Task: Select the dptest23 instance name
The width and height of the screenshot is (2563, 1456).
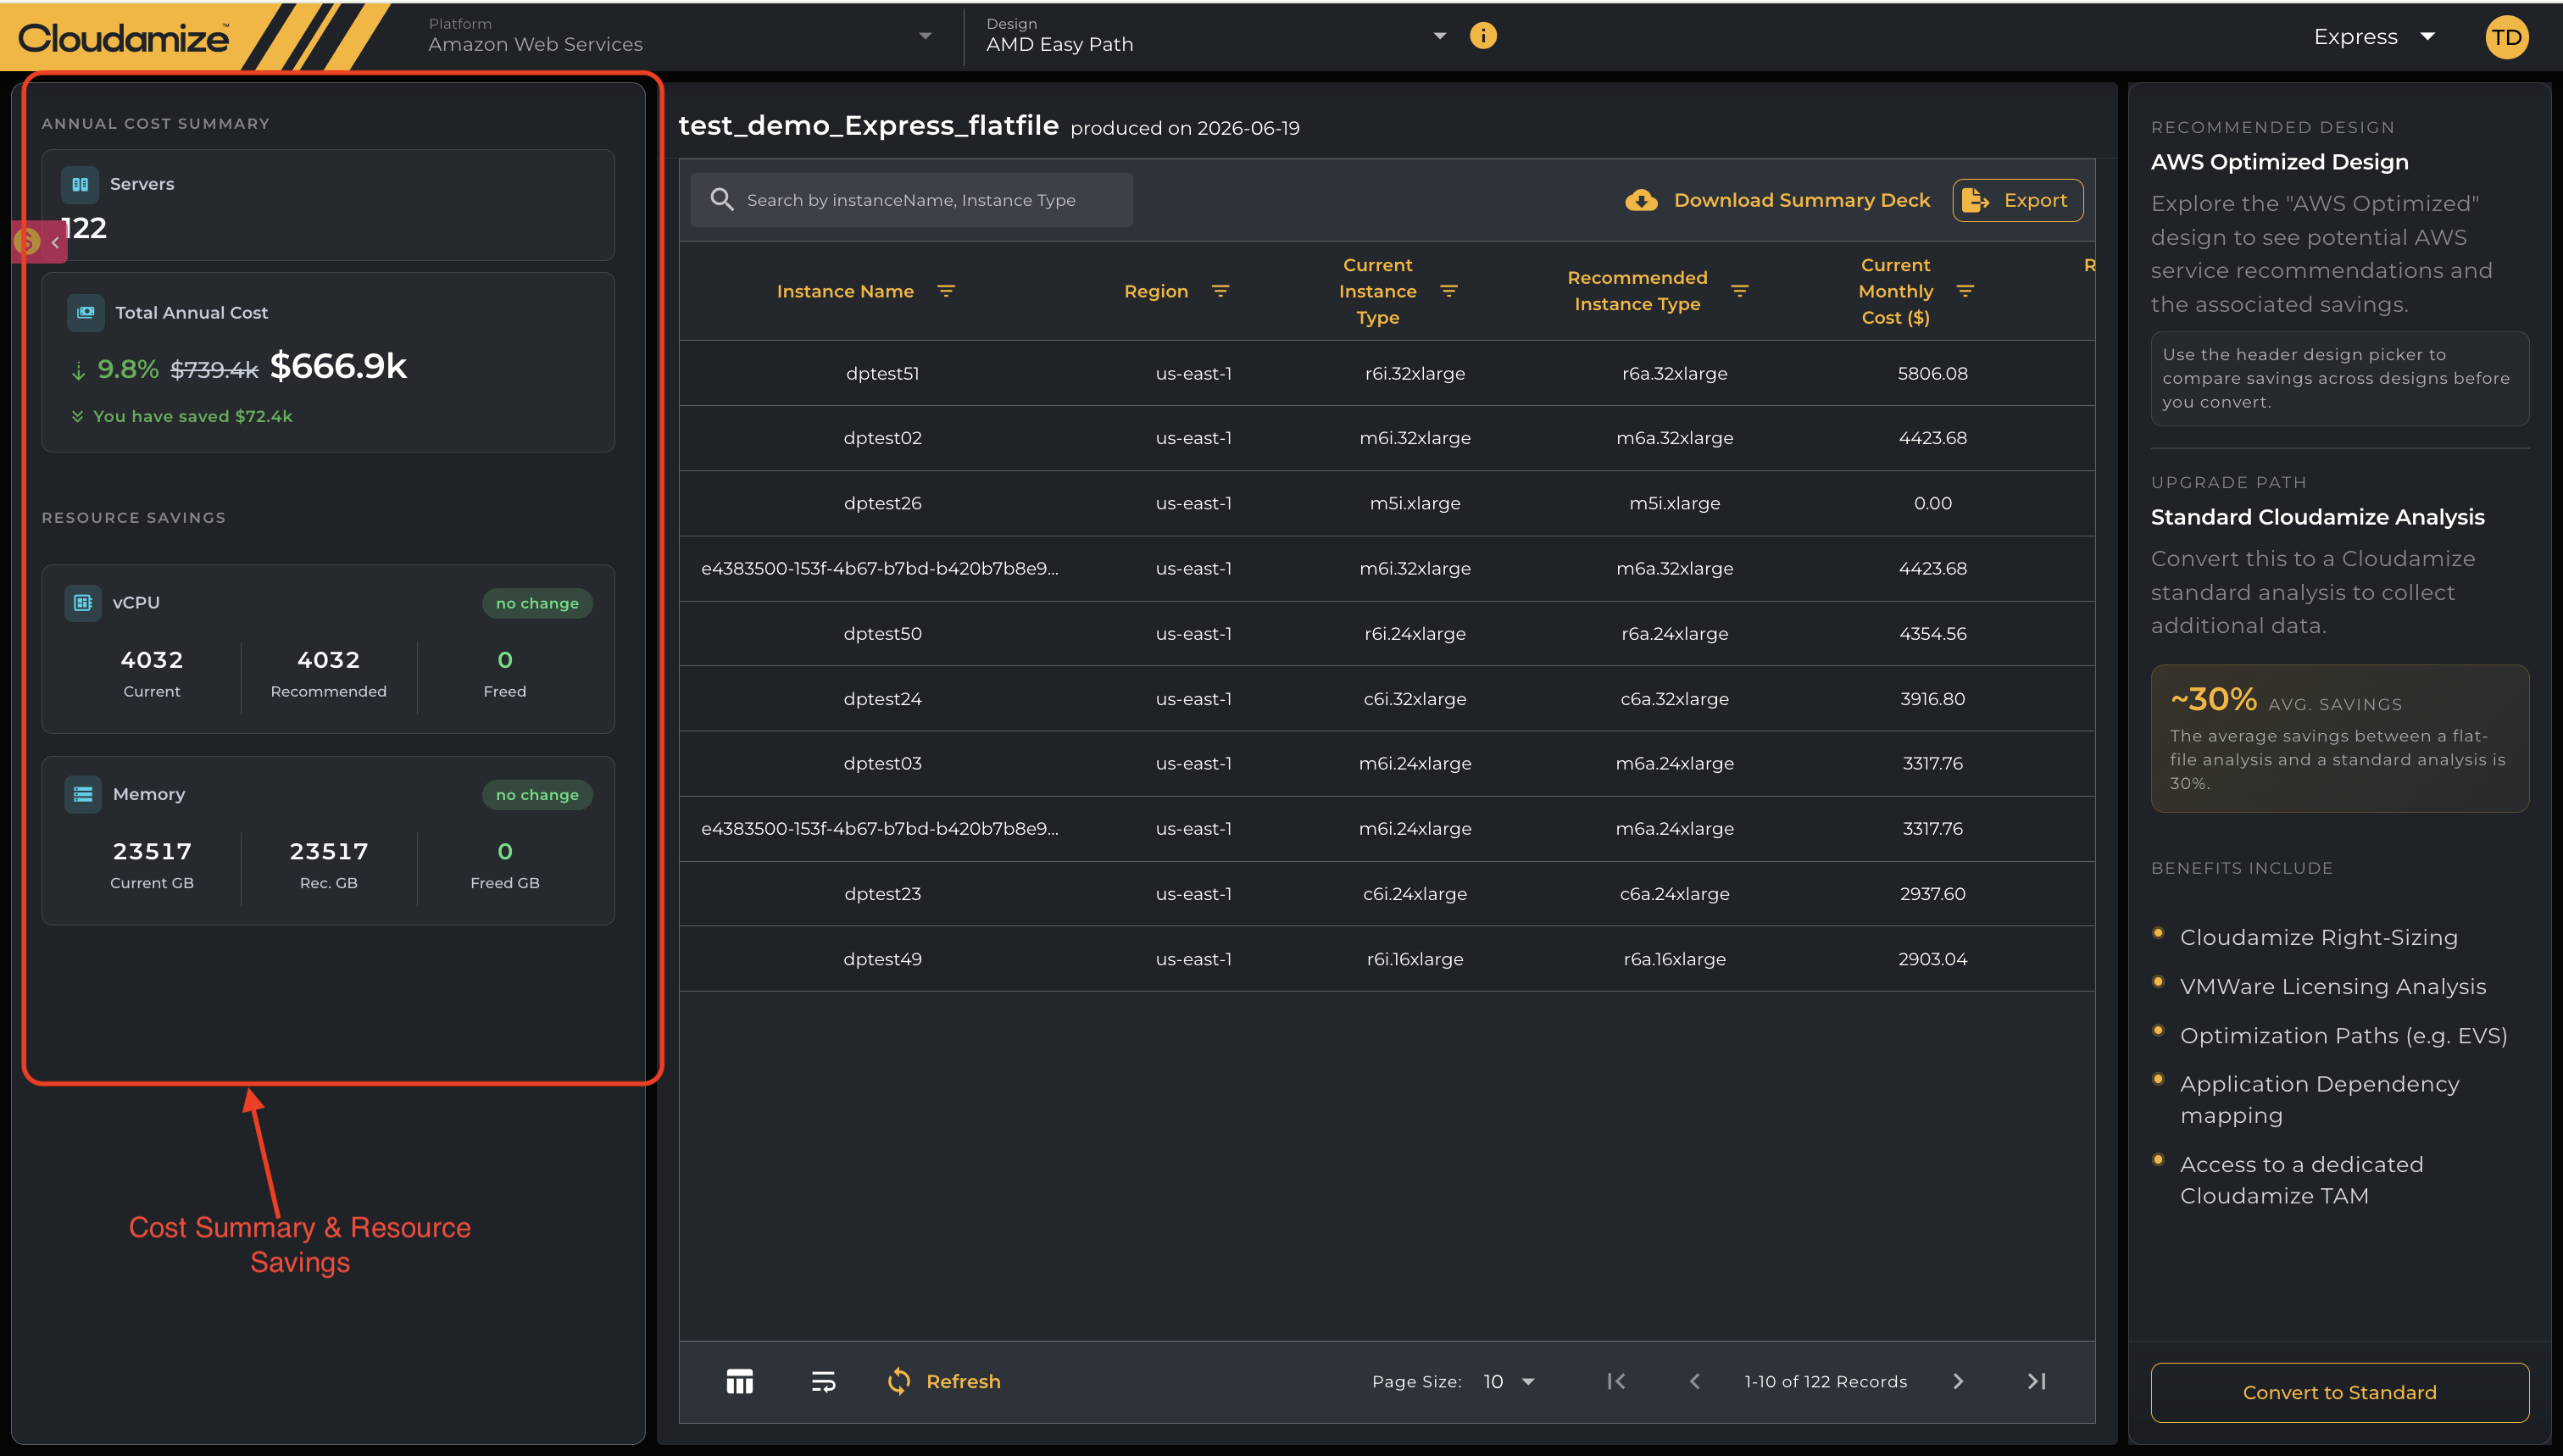Action: (x=882, y=894)
